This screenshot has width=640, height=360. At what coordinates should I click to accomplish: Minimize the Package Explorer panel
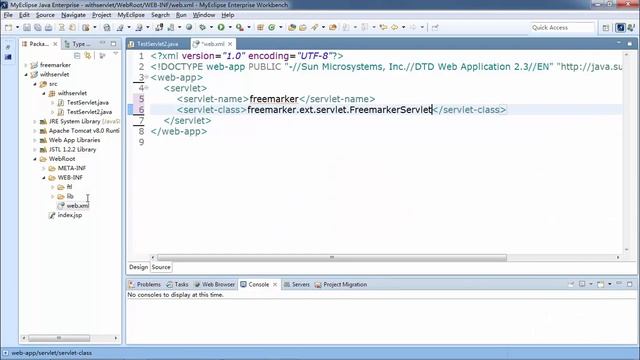click(x=102, y=43)
